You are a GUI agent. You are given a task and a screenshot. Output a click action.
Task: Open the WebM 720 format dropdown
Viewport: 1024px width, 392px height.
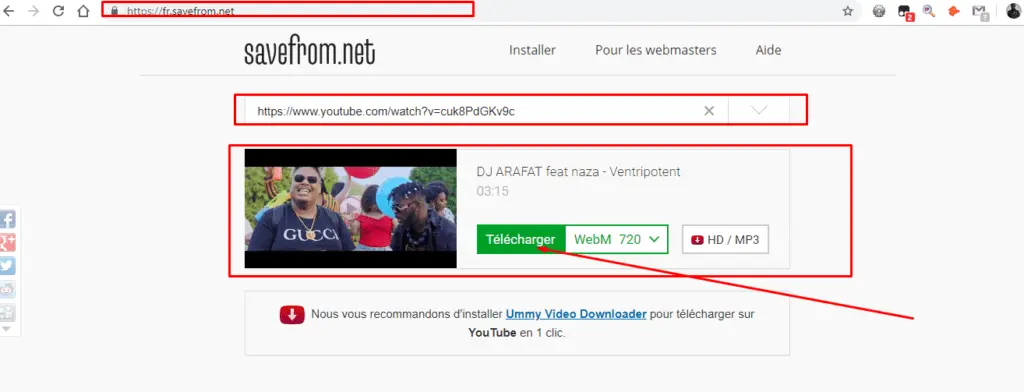click(x=616, y=240)
